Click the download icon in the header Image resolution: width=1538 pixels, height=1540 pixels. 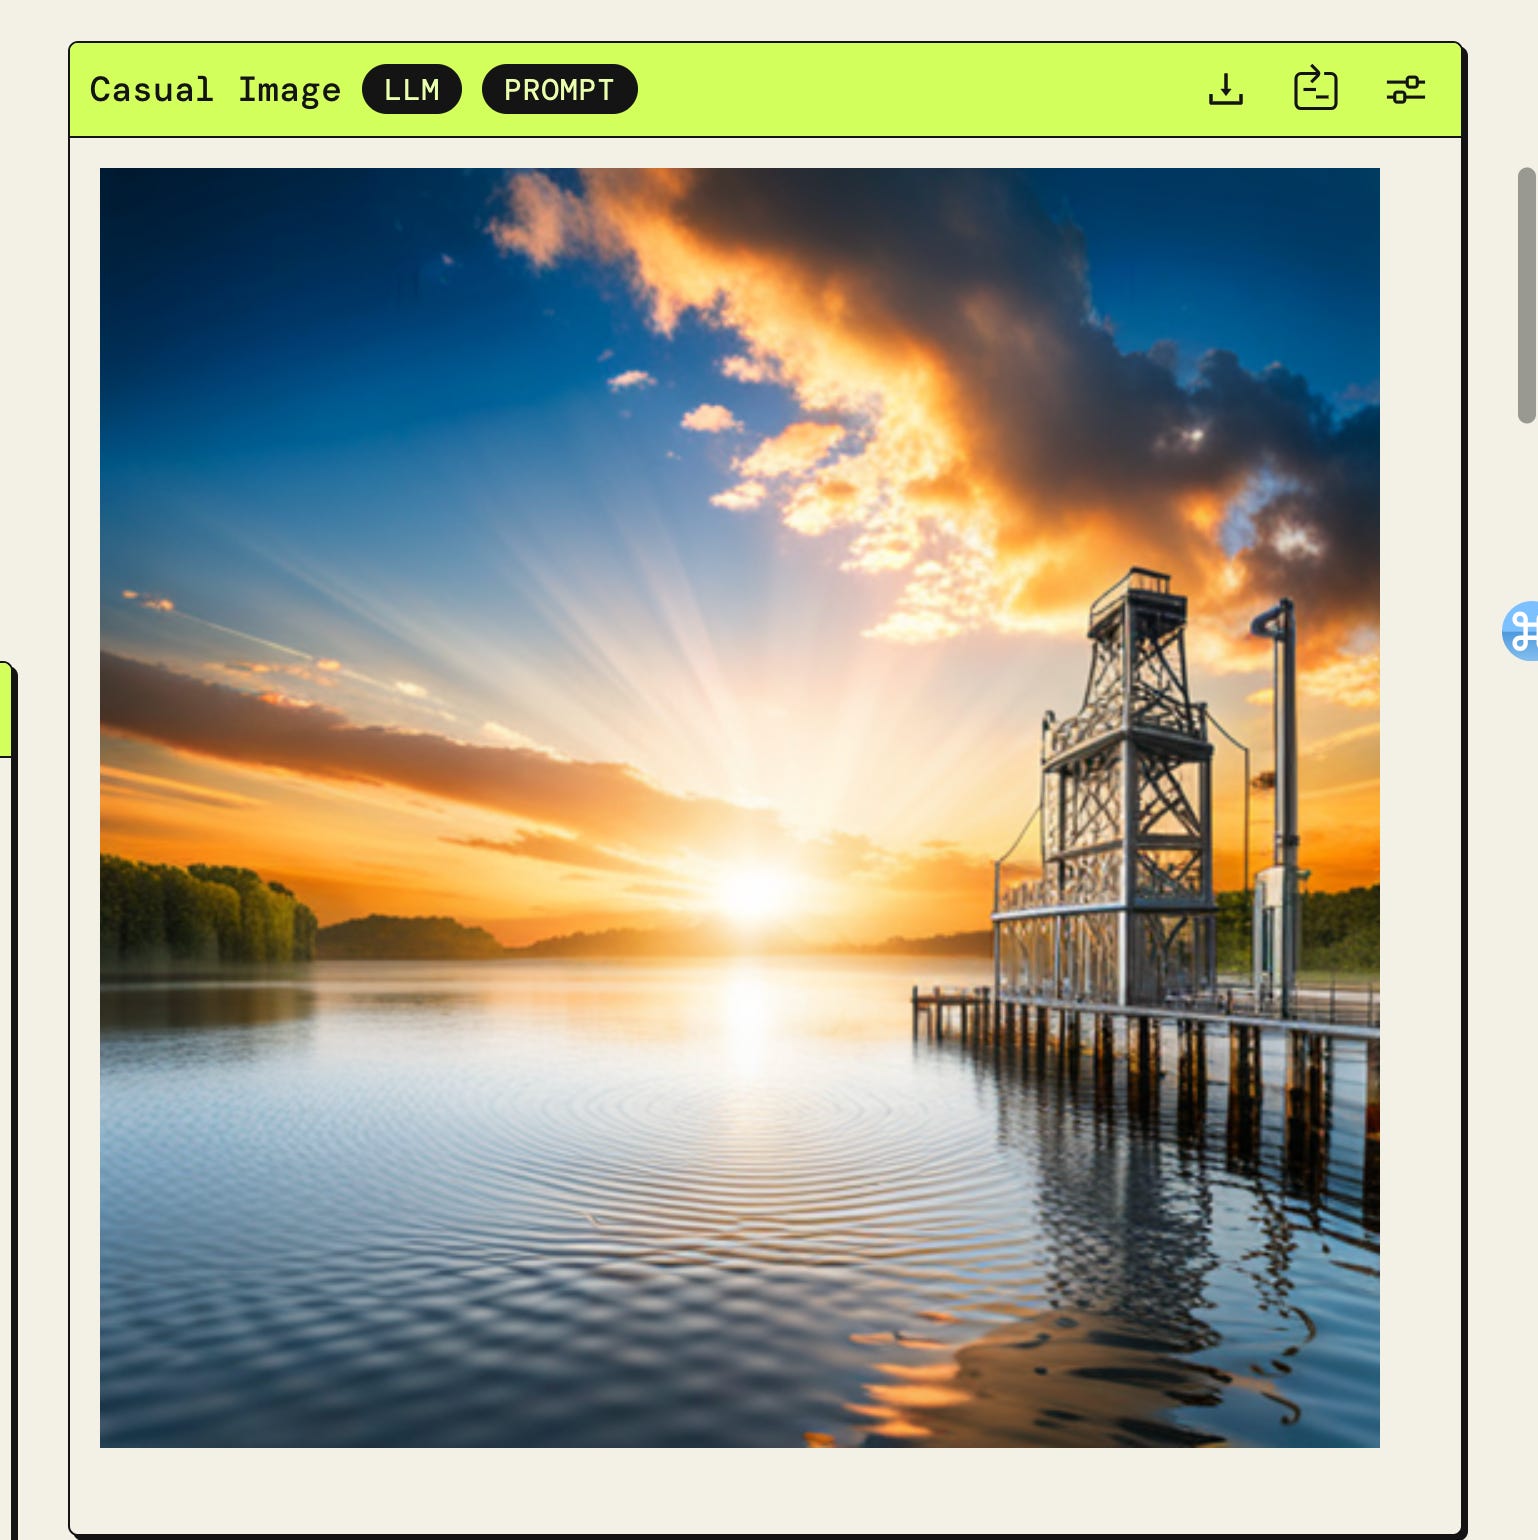pyautogui.click(x=1225, y=90)
